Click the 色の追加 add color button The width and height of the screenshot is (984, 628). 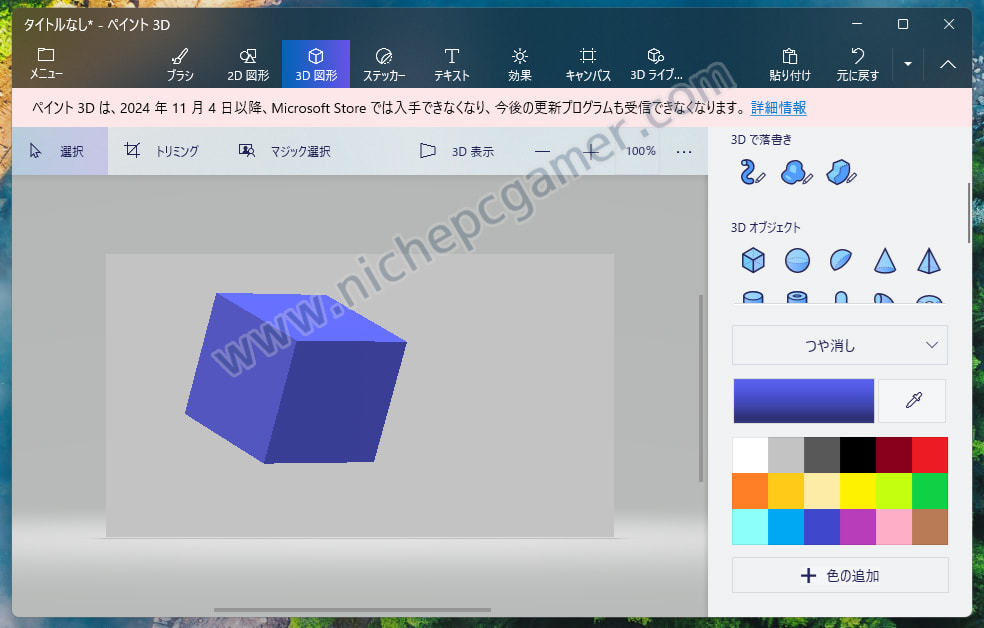[840, 575]
